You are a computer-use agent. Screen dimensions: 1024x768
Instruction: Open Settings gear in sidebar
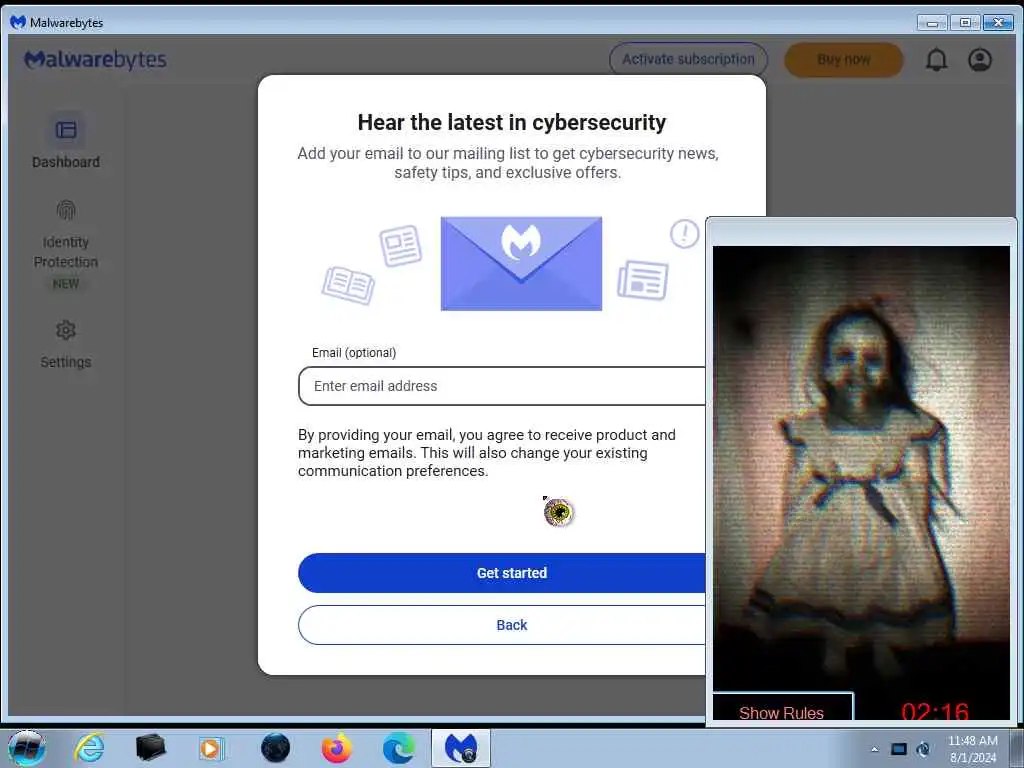point(65,330)
